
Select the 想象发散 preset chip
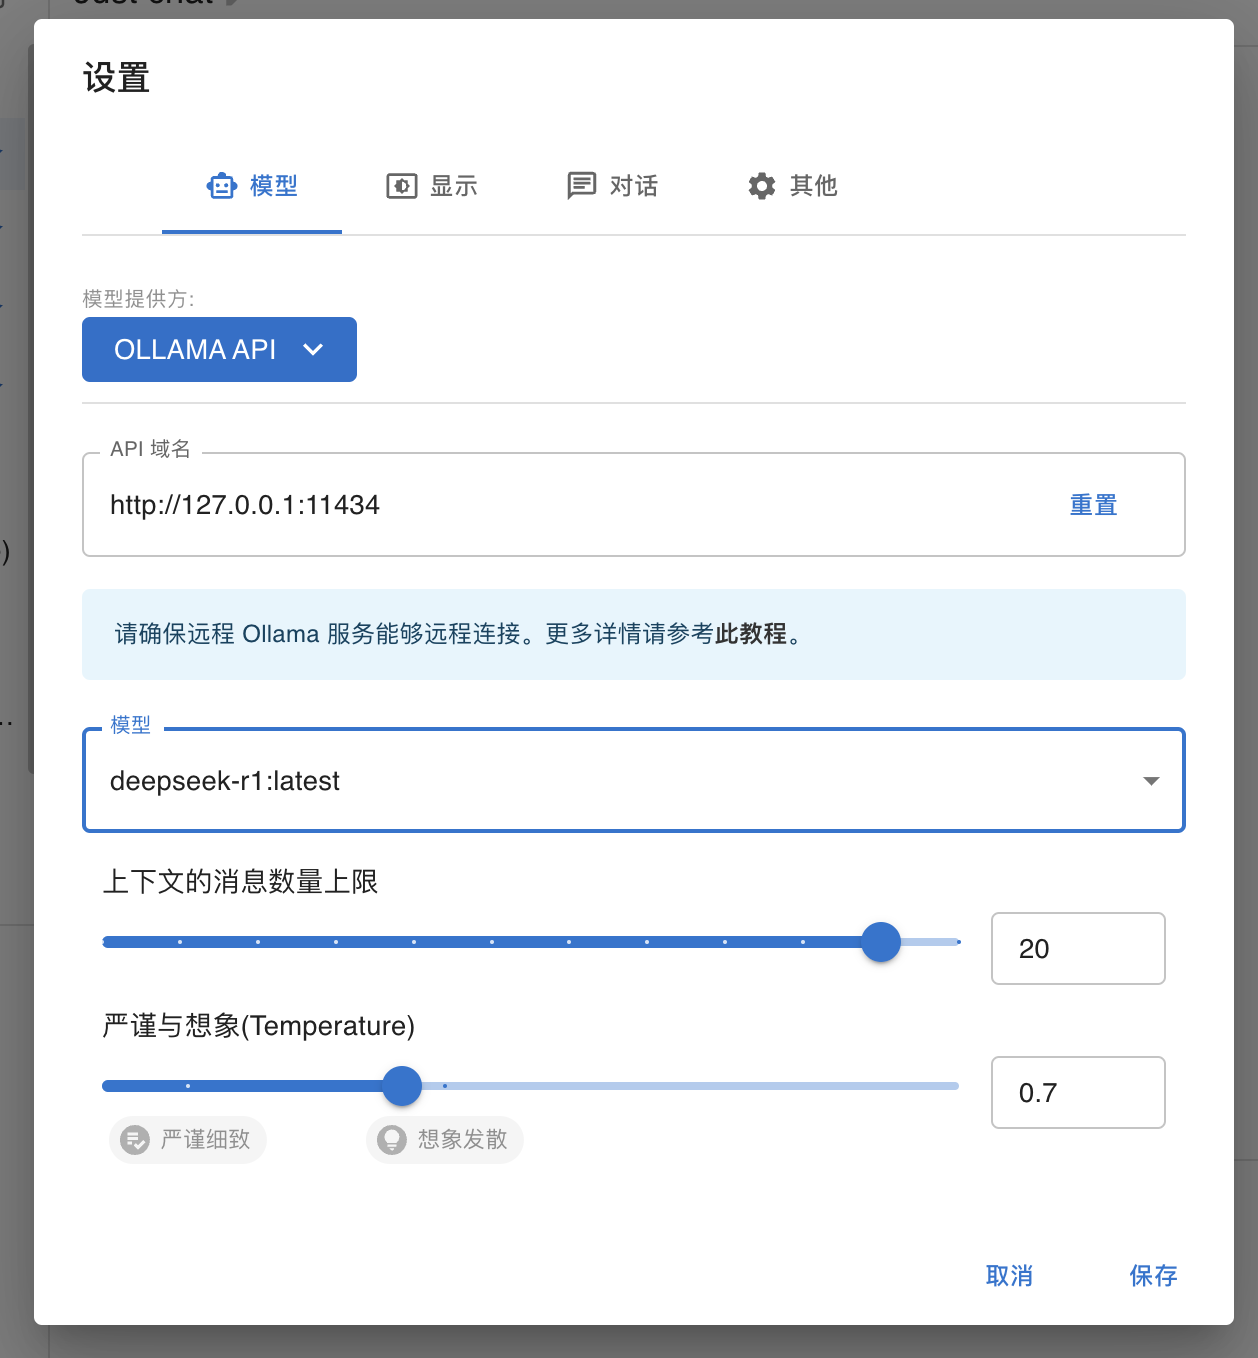pyautogui.click(x=445, y=1140)
